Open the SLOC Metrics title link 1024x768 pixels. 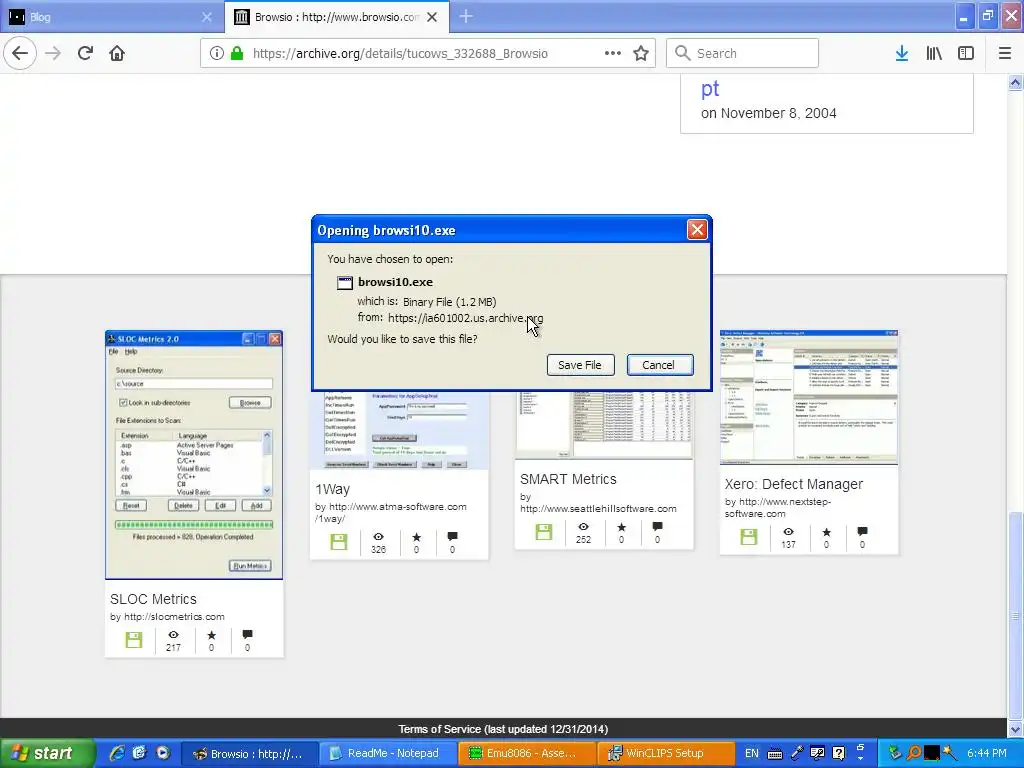point(153,599)
